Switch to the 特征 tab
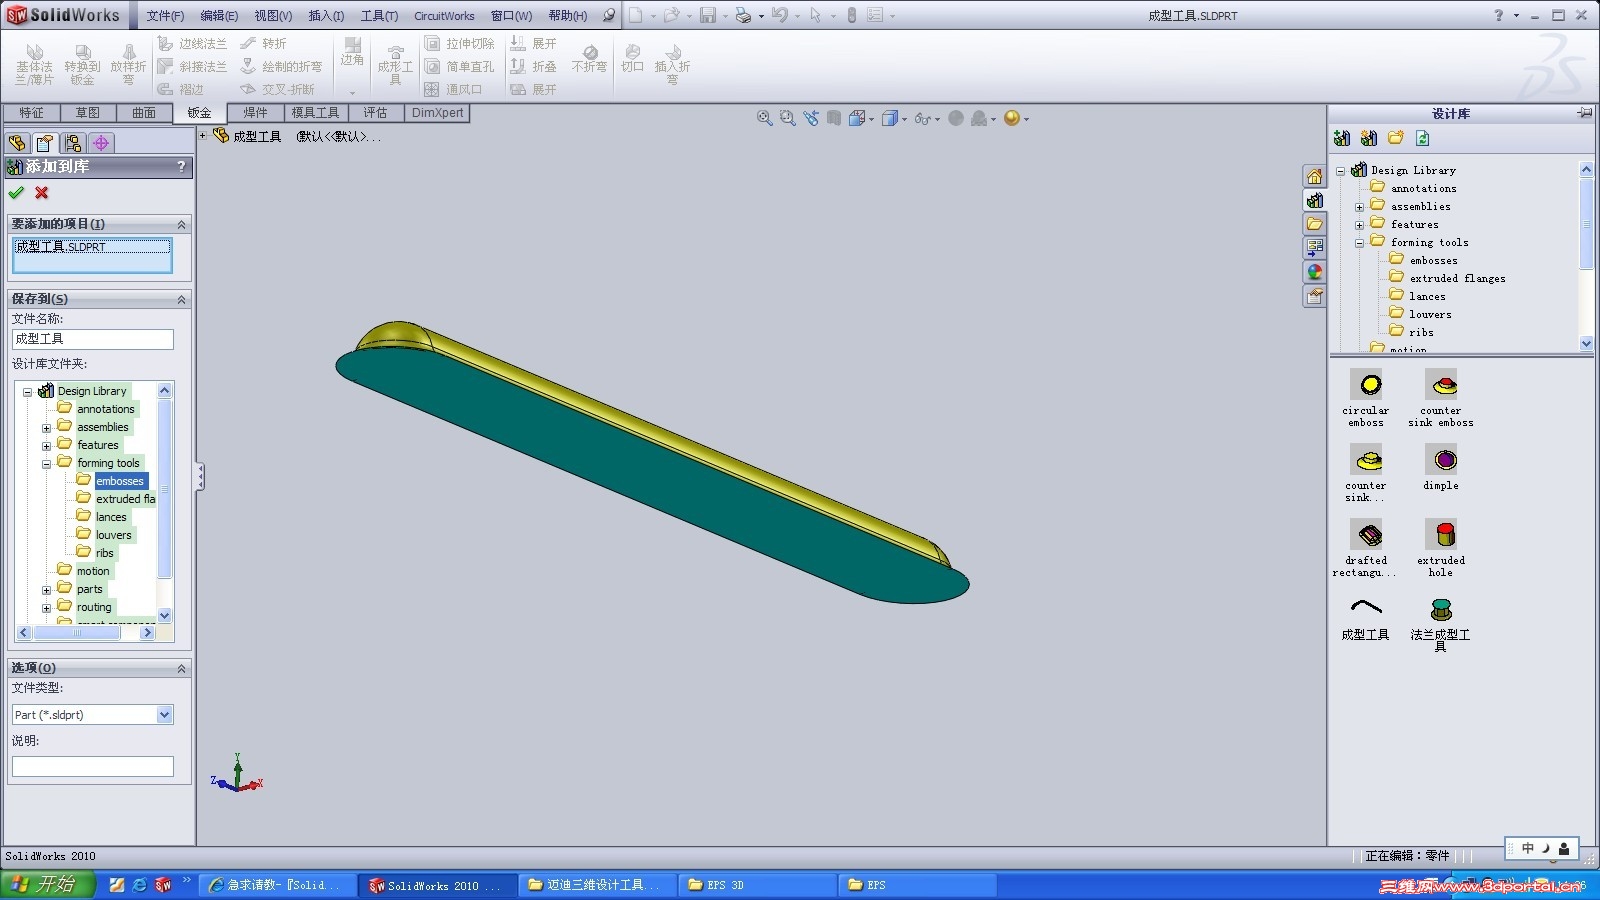This screenshot has height=900, width=1600. coord(31,113)
